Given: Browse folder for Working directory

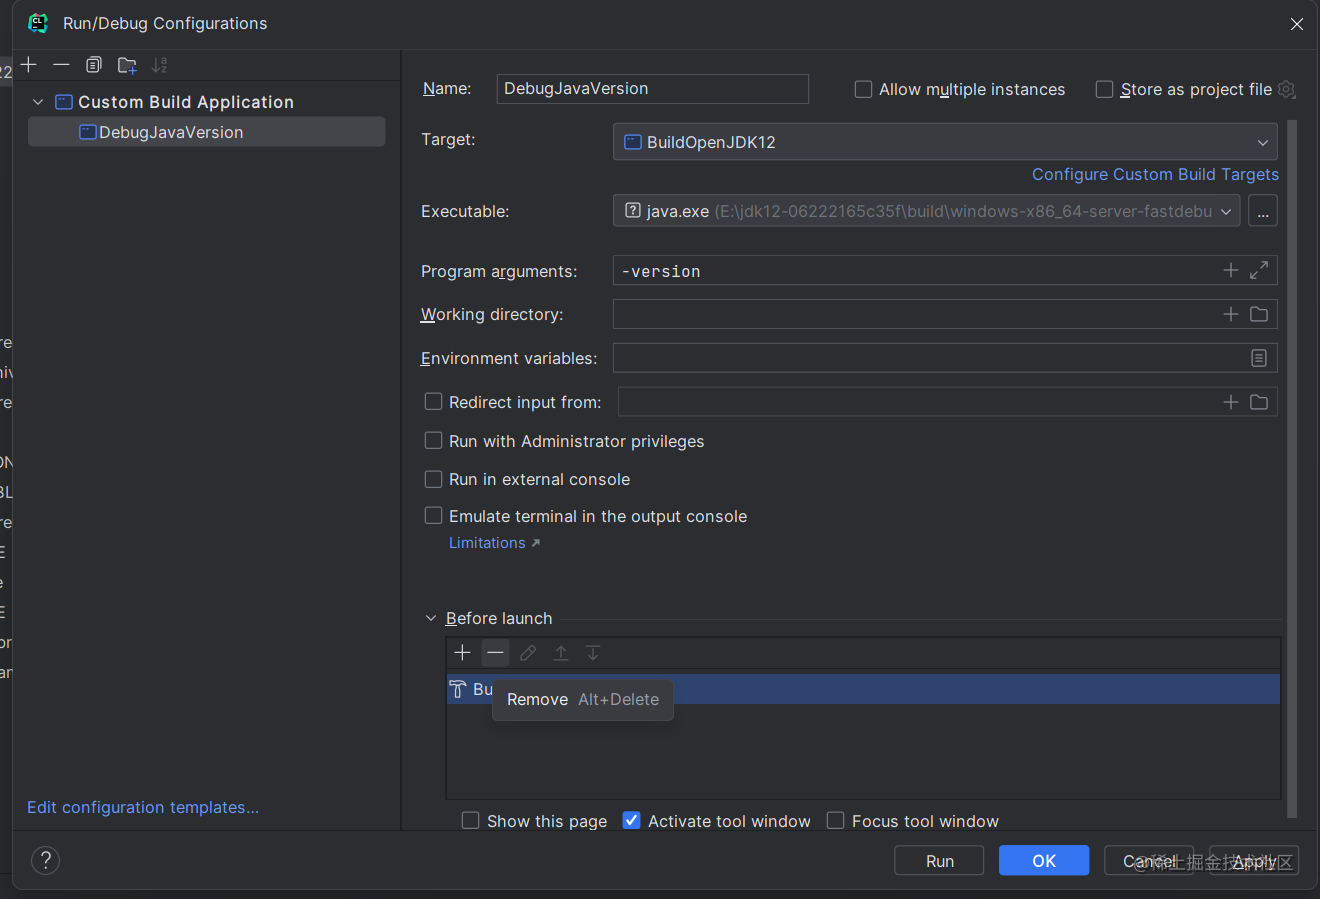Looking at the screenshot, I should pos(1259,314).
